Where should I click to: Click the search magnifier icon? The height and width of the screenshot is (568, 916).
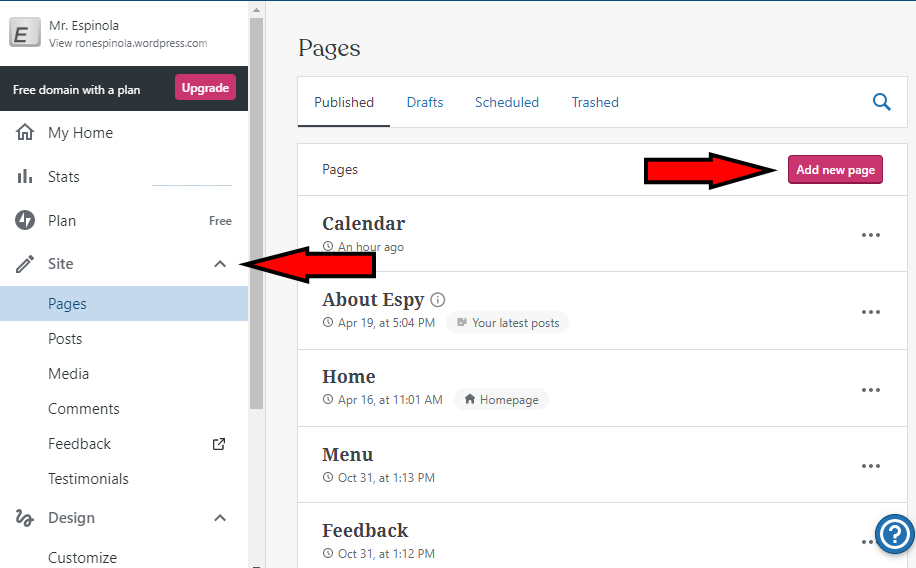click(881, 102)
